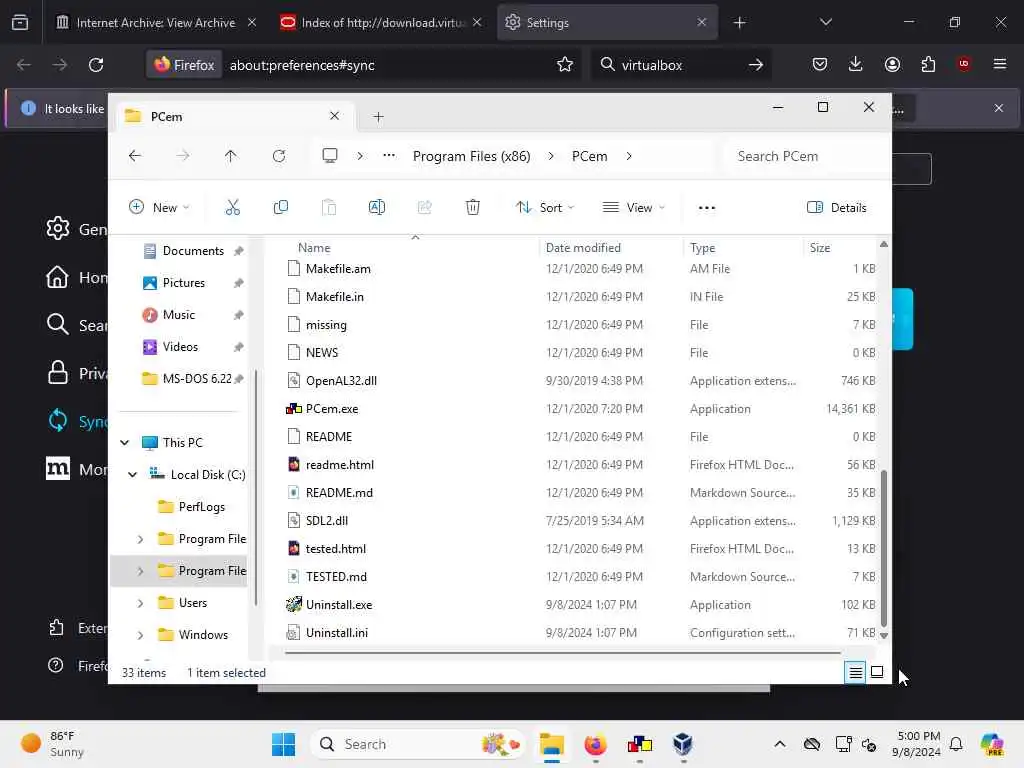This screenshot has width=1024, height=768.
Task: Sort by Date modified column header
Action: [583, 248]
